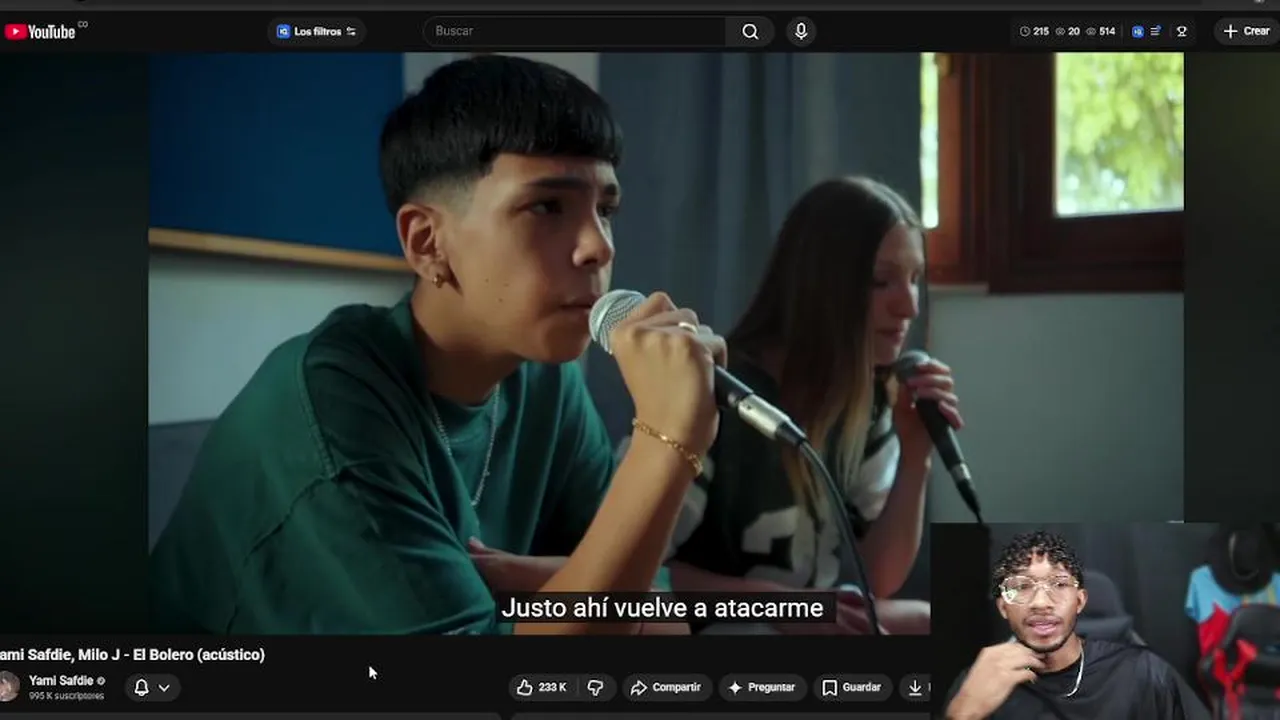
Task: Activate voice search microphone icon
Action: (x=801, y=31)
